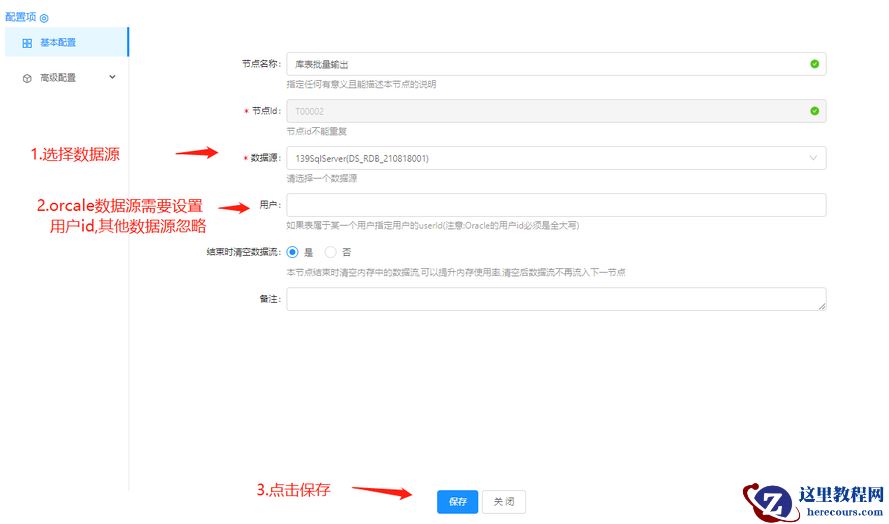Click the target icon next to 配置项

pos(44,18)
